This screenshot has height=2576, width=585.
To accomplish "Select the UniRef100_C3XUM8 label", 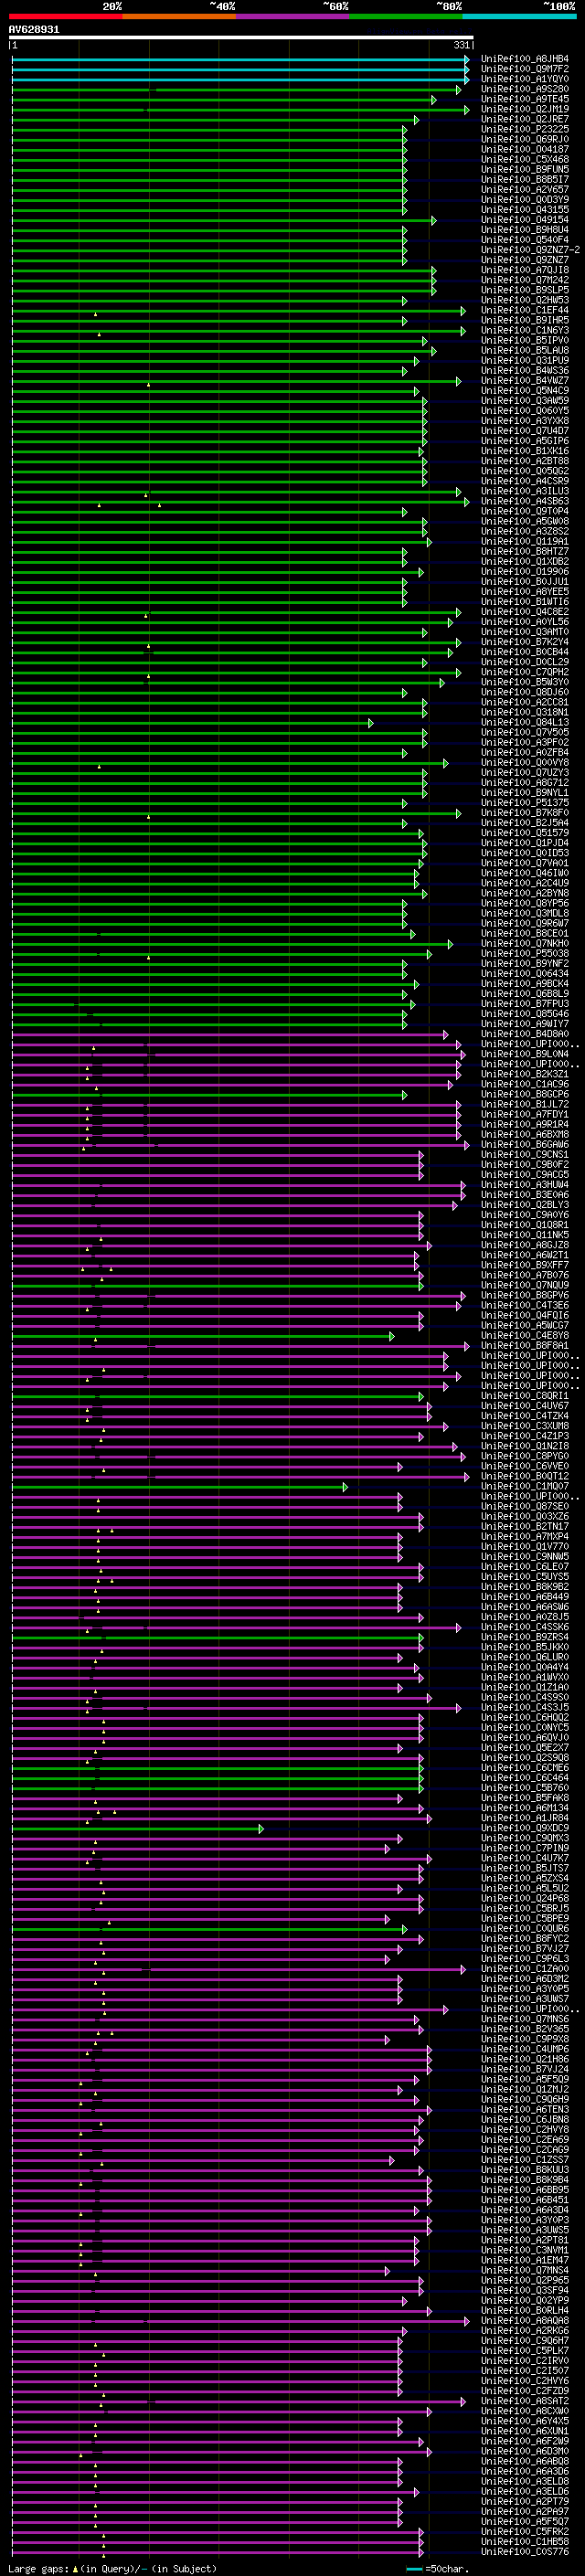I will pyautogui.click(x=524, y=1426).
